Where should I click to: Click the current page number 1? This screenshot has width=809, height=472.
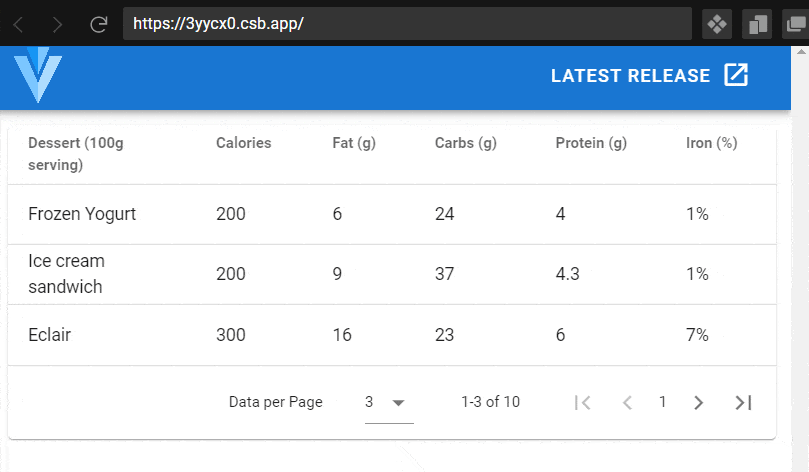[662, 402]
